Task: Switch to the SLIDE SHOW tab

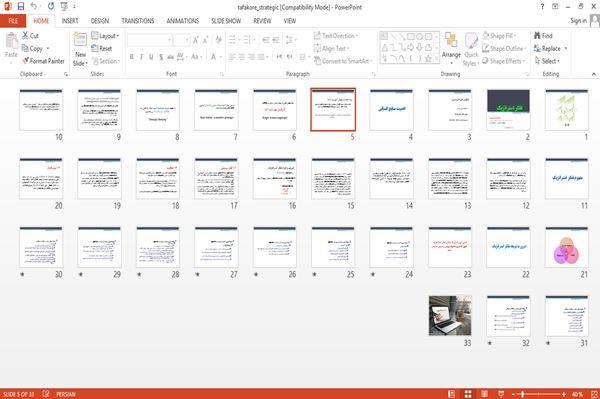Action: (226, 21)
